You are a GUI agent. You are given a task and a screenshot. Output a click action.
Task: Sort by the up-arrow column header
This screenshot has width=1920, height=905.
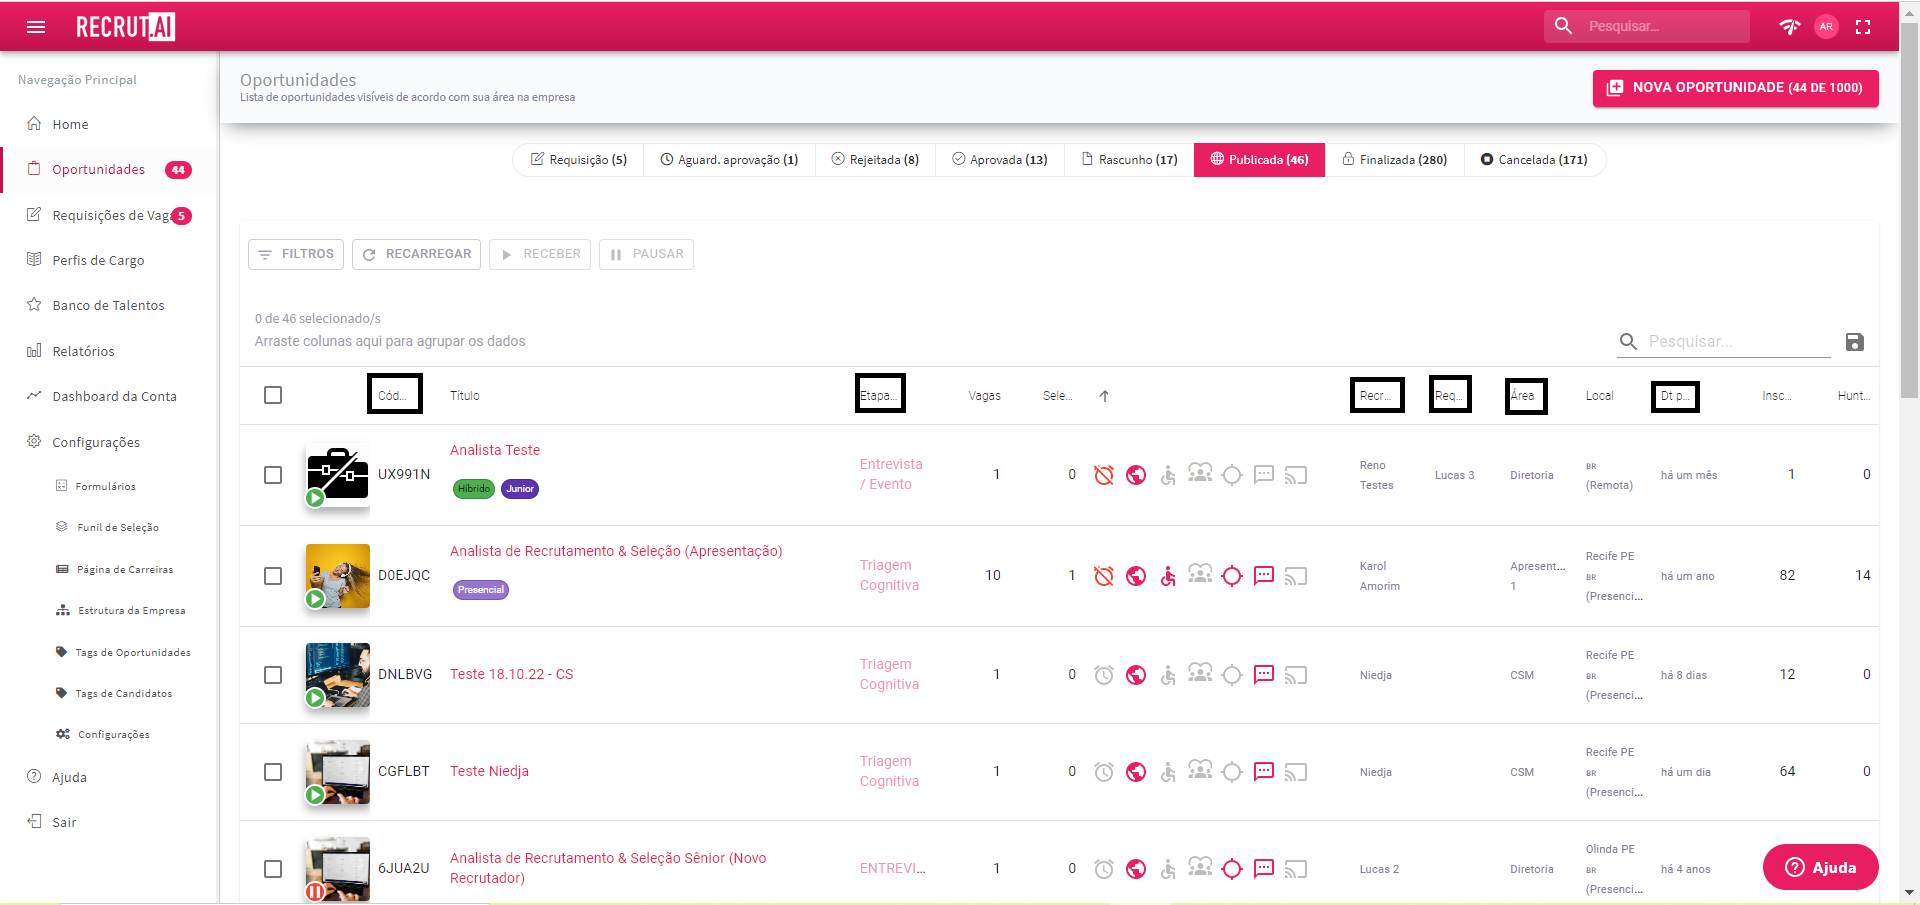(1104, 396)
